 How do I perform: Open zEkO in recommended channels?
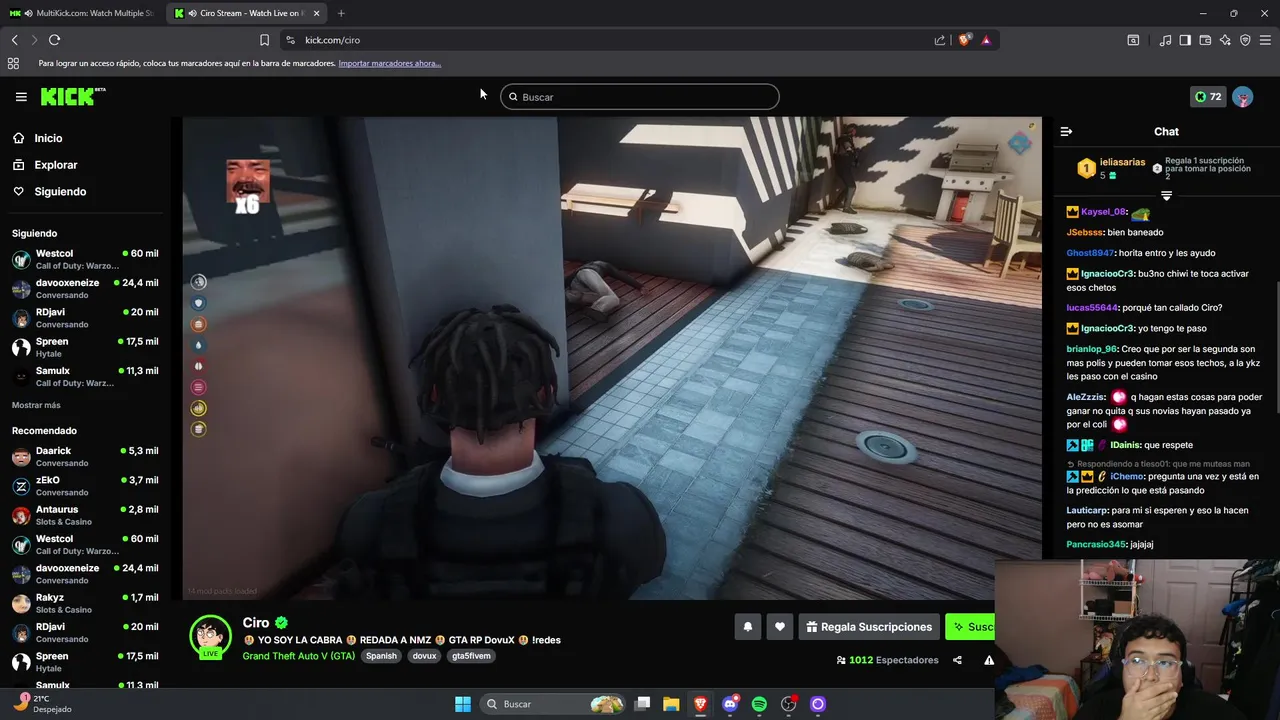(x=85, y=486)
